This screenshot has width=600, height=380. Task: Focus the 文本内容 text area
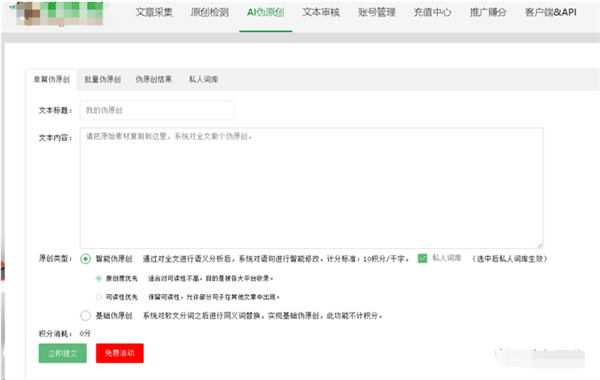tap(311, 188)
